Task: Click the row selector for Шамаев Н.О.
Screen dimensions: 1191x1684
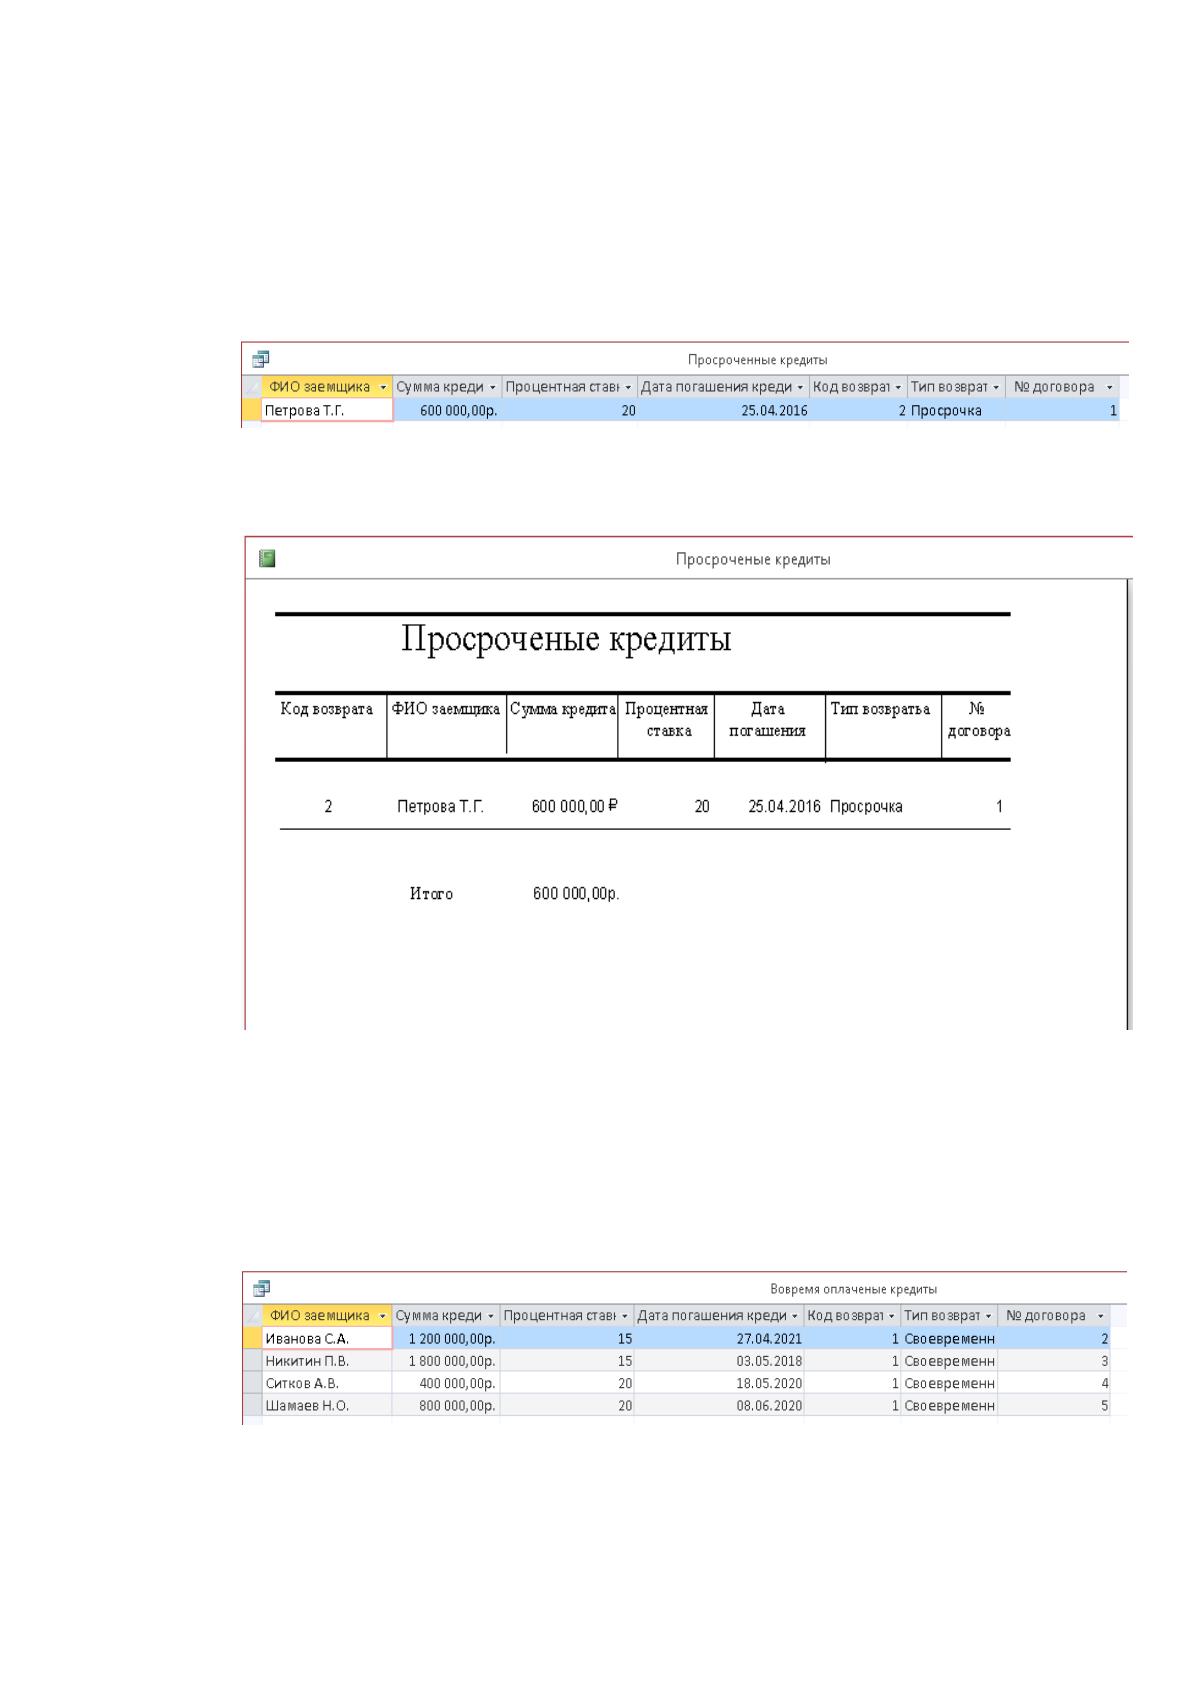Action: [x=252, y=1405]
